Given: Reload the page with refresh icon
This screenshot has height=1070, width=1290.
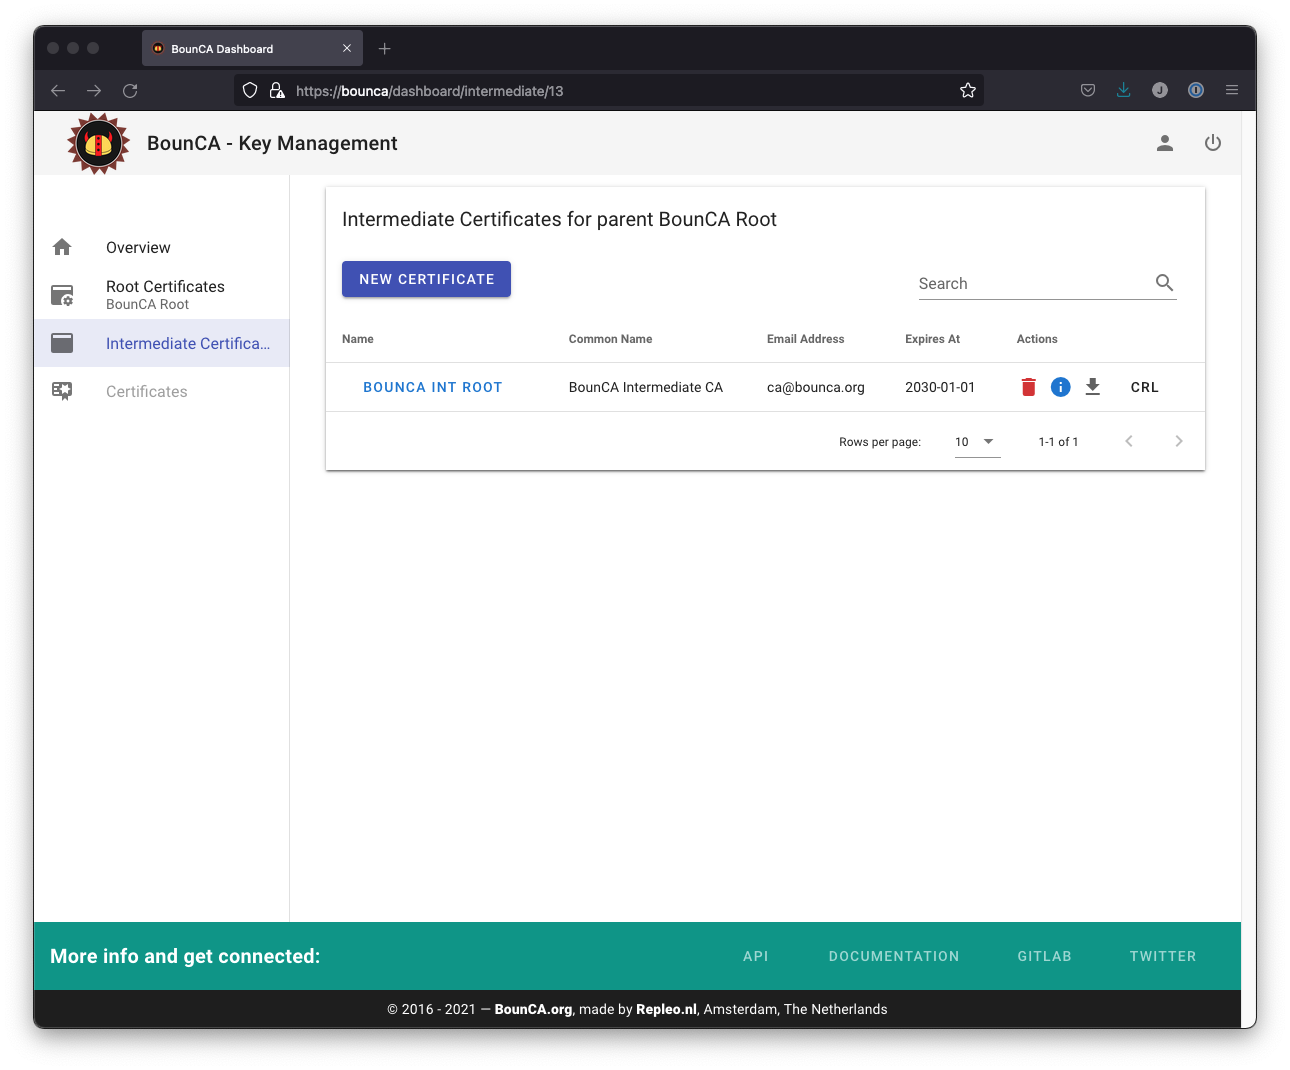Looking at the screenshot, I should coord(130,91).
